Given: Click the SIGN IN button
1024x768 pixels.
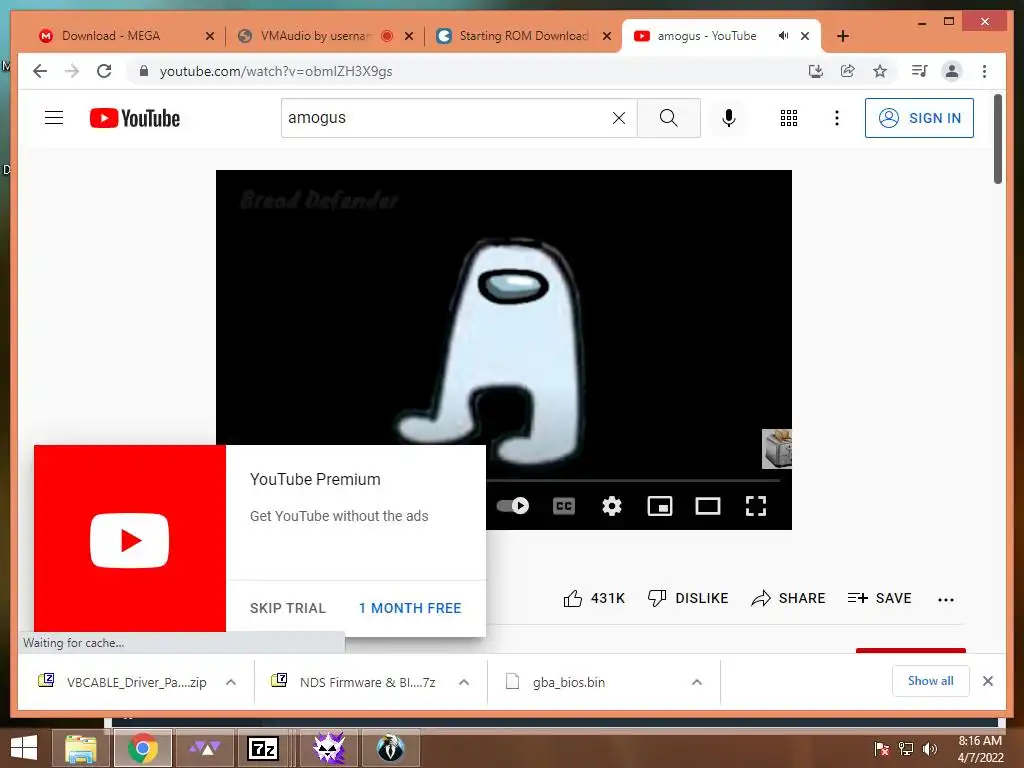Looking at the screenshot, I should coord(919,118).
